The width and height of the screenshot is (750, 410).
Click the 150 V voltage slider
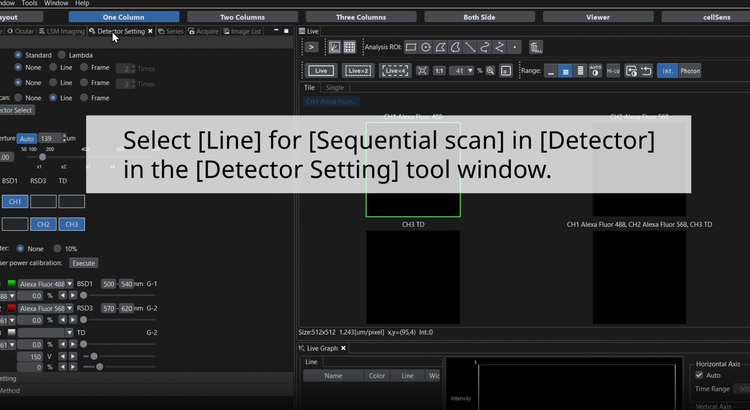(94, 356)
